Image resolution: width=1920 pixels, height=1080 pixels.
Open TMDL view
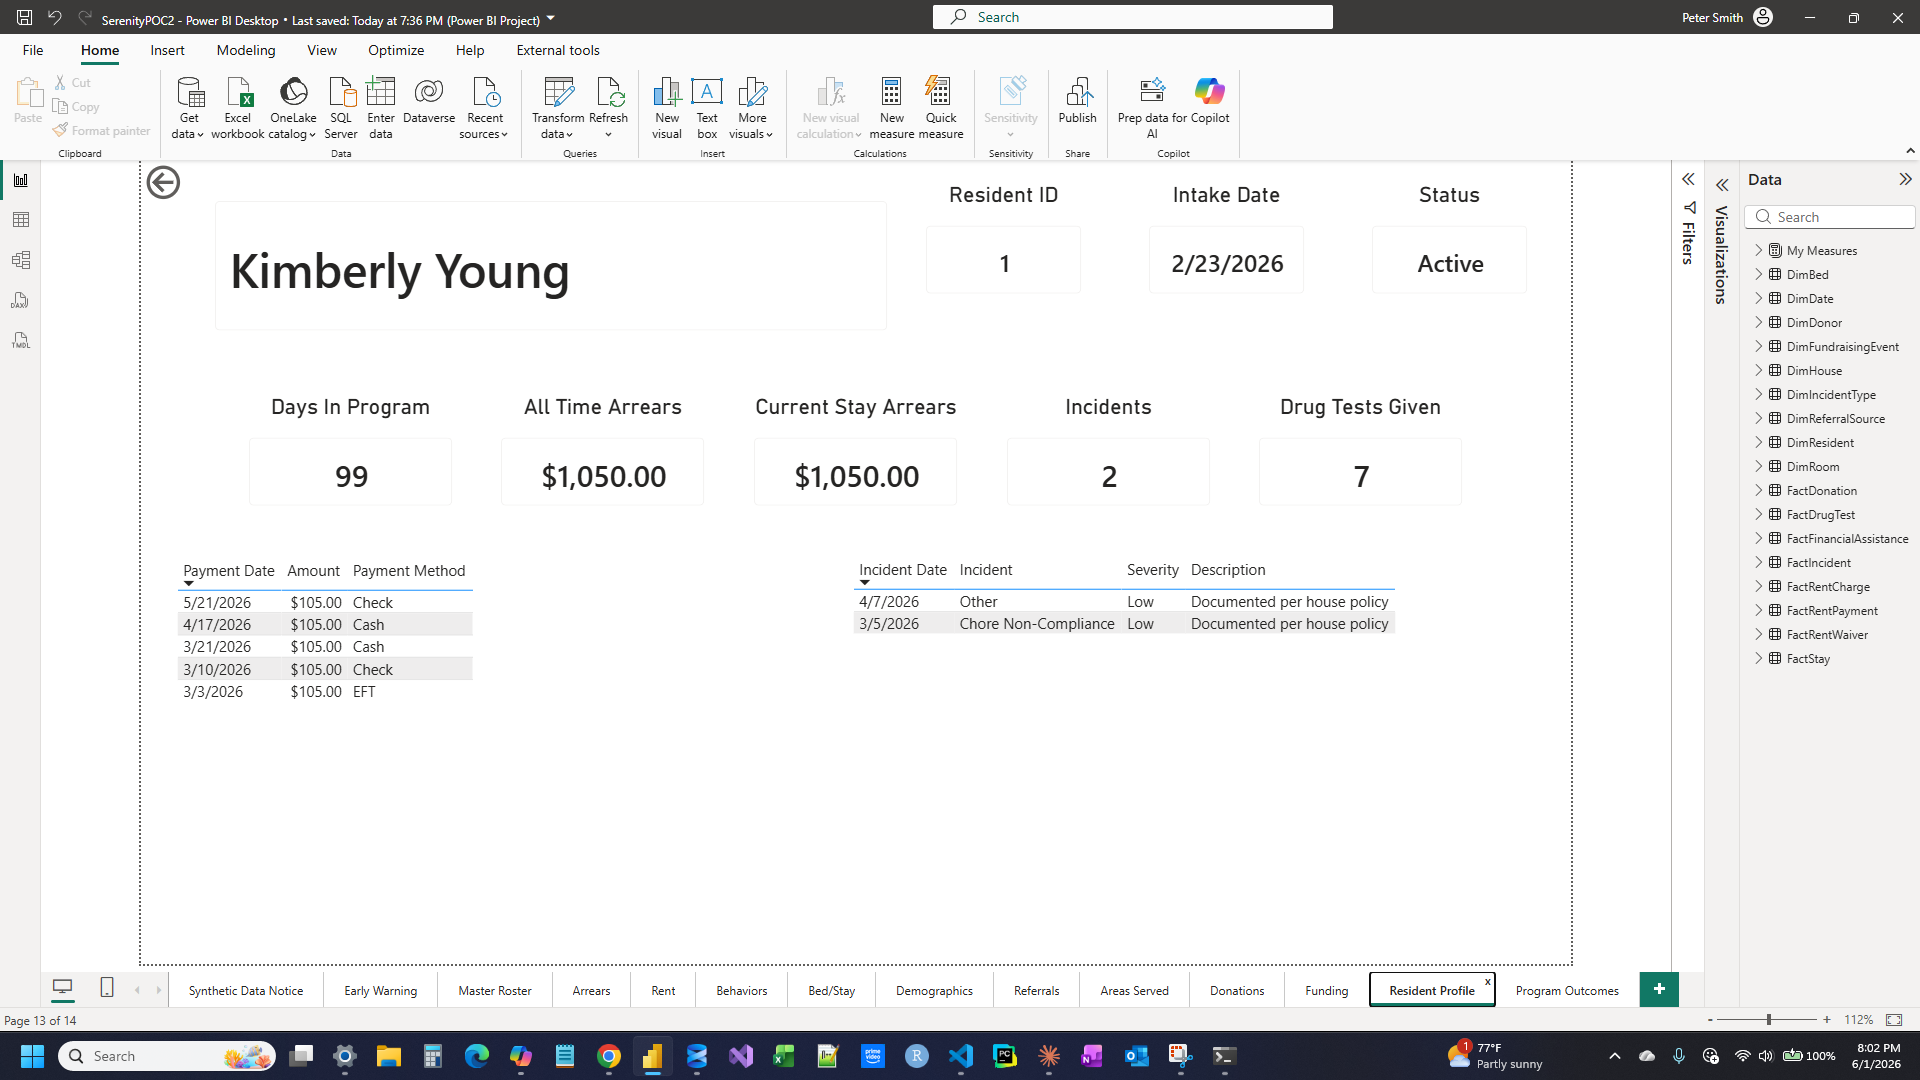click(x=20, y=340)
